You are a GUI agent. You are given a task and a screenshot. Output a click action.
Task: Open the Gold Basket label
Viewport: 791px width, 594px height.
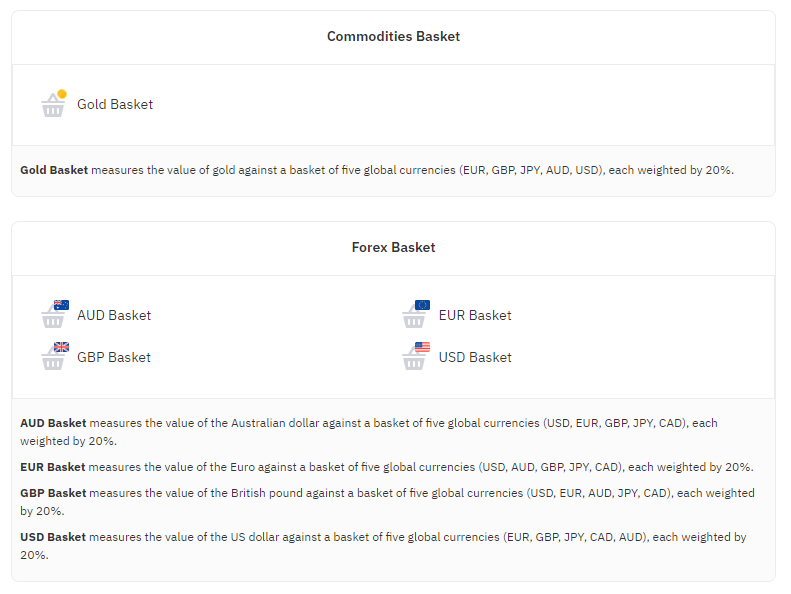pos(115,104)
